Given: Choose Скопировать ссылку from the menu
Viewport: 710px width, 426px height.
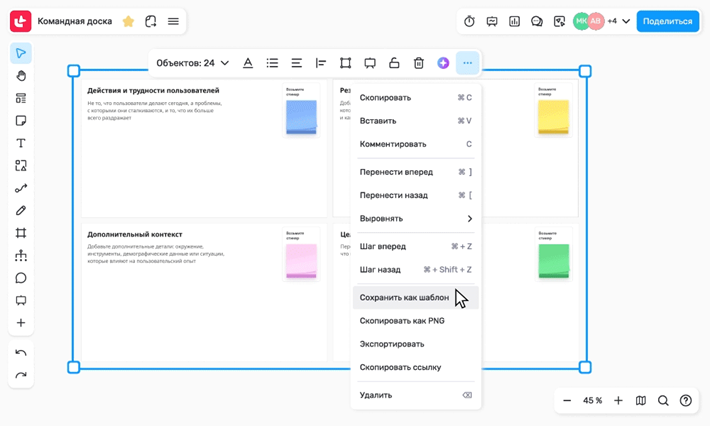Looking at the screenshot, I should 416,367.
